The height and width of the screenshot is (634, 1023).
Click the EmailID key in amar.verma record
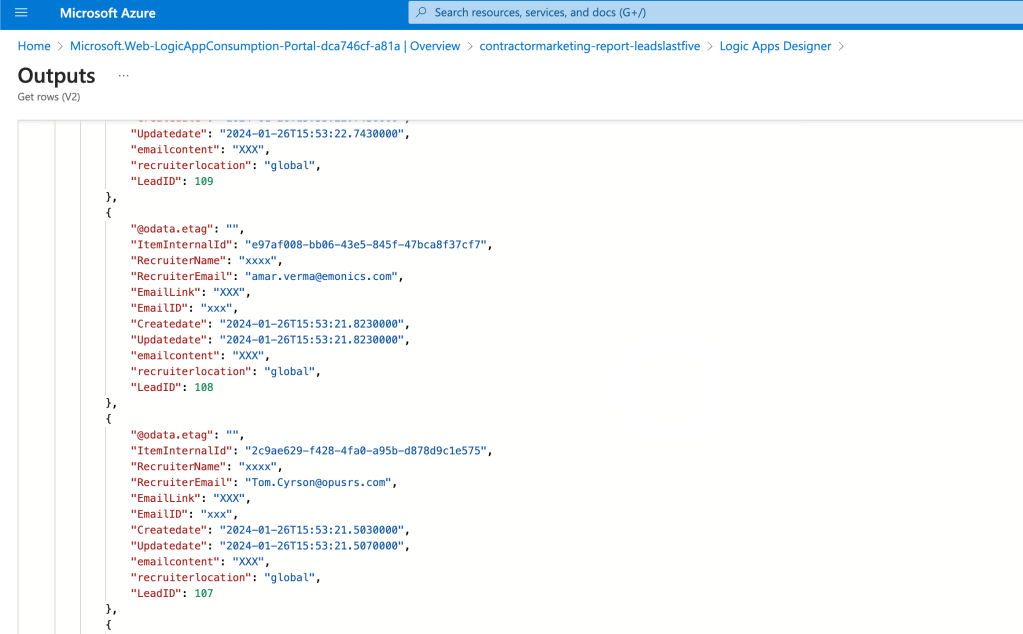(x=159, y=308)
